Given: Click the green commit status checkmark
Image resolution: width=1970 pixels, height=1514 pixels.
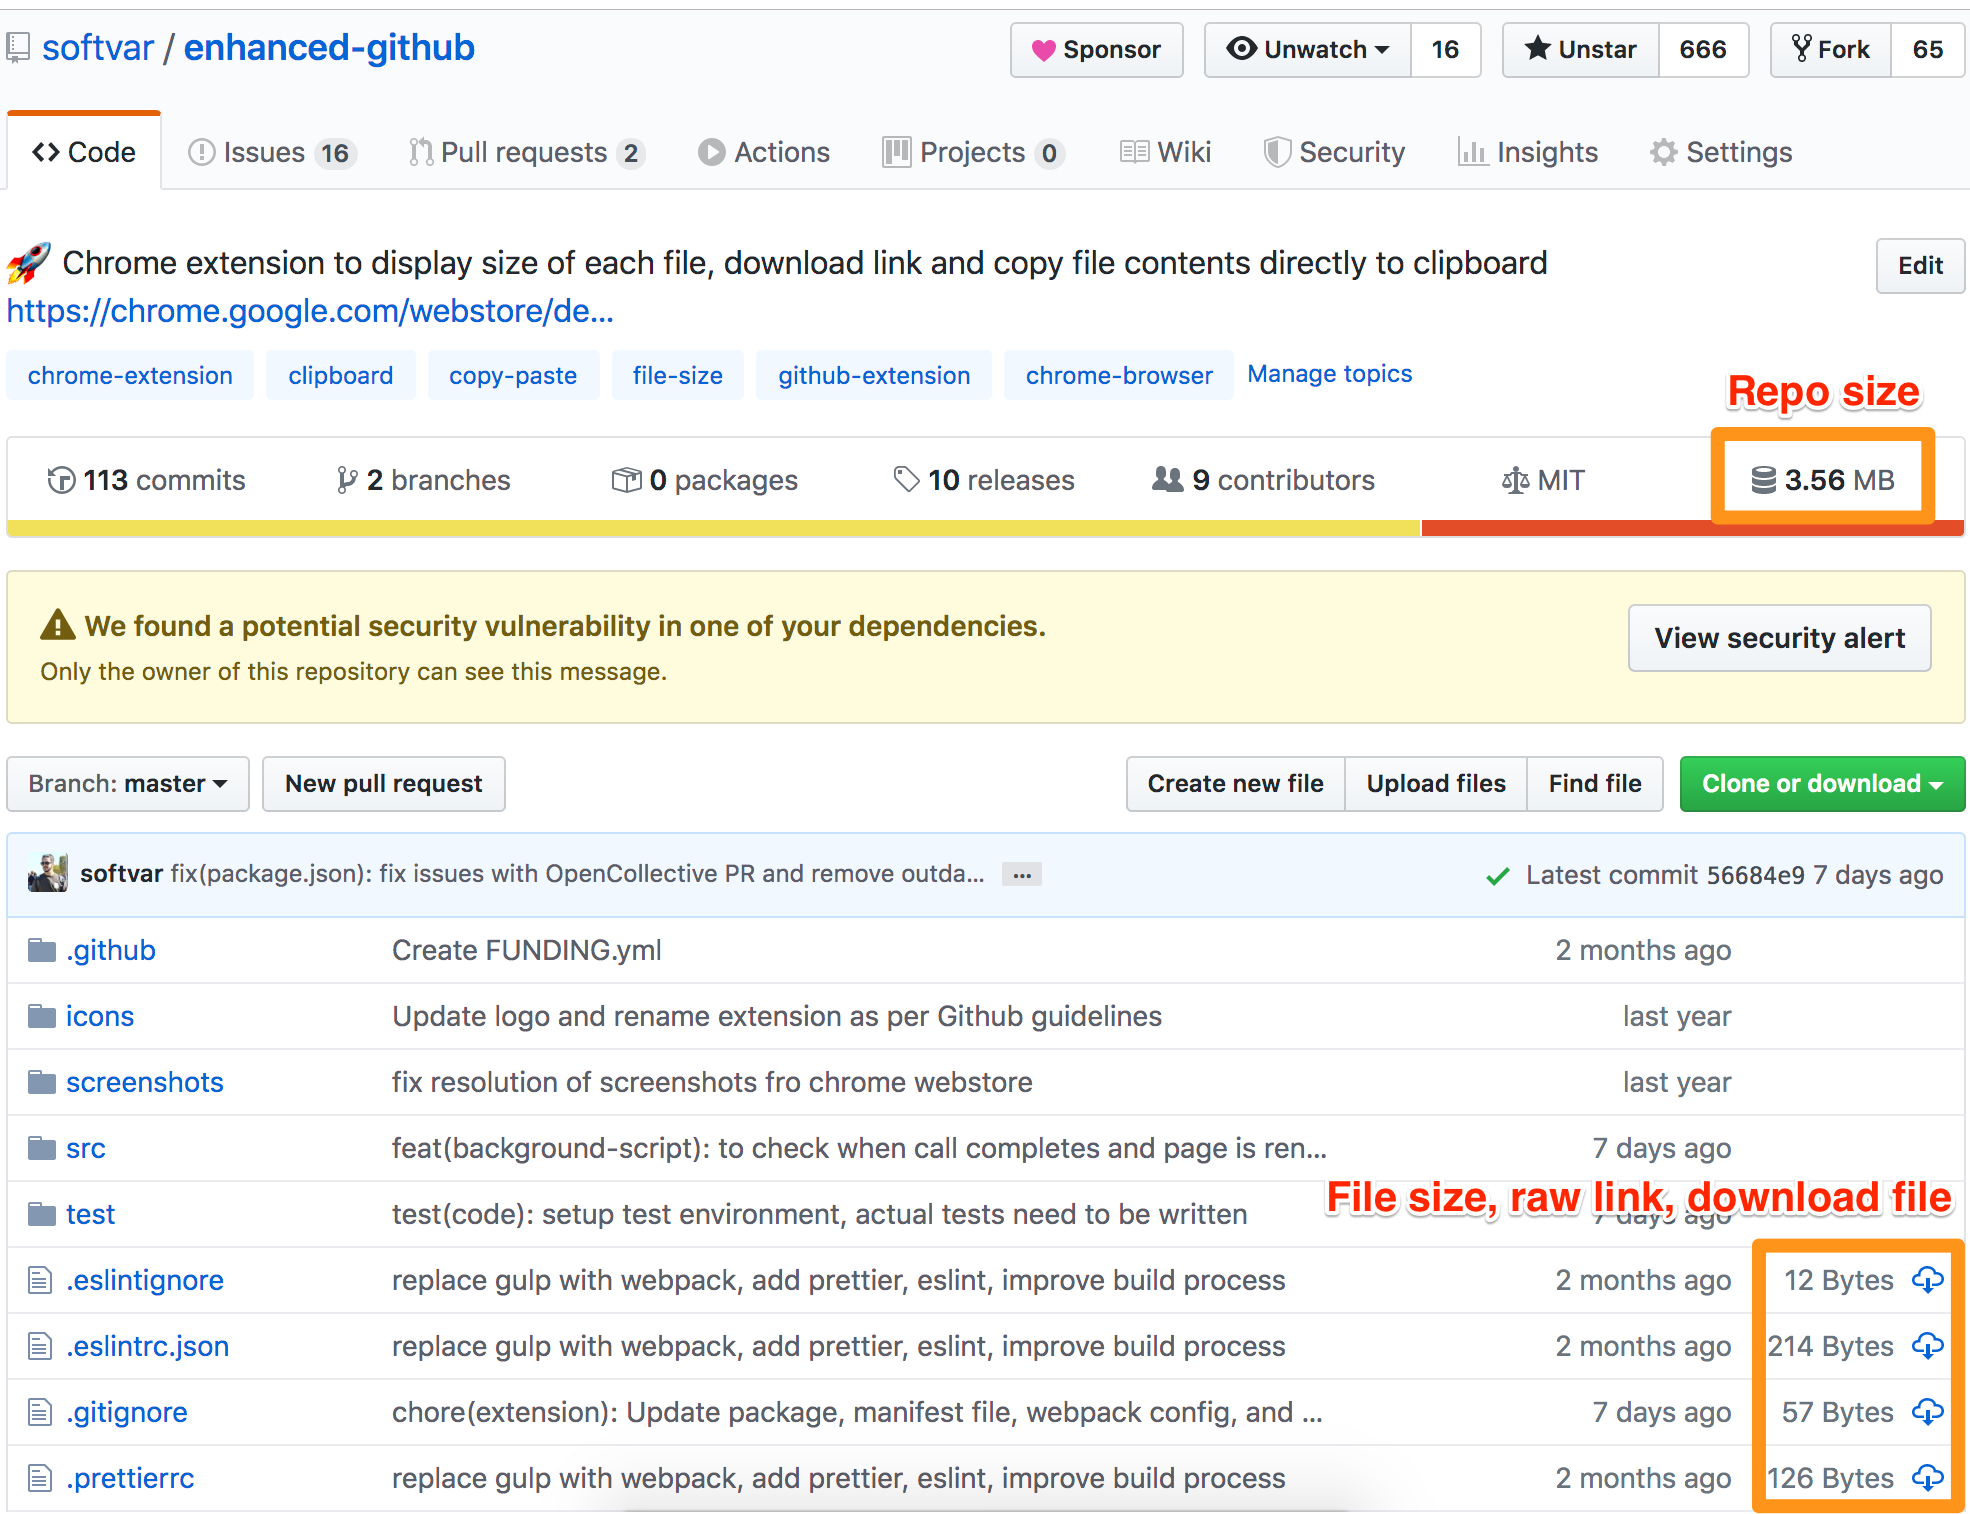Looking at the screenshot, I should [x=1497, y=876].
